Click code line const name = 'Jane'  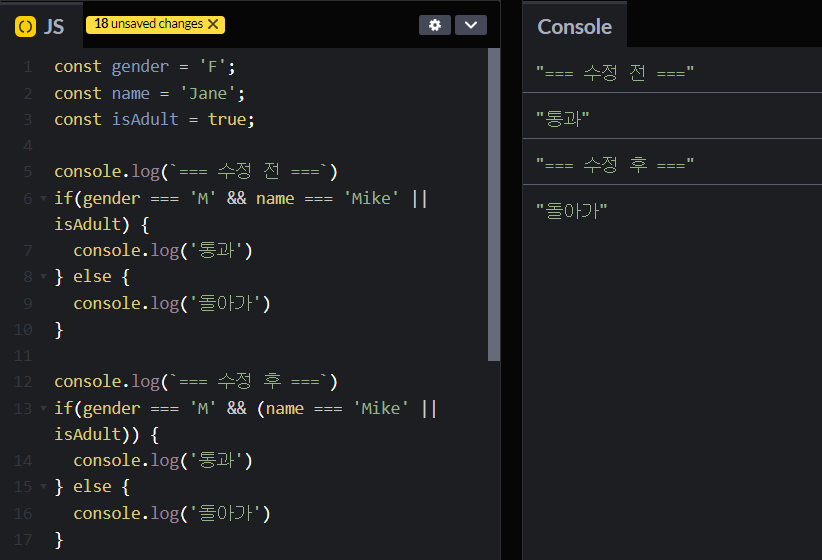[x=149, y=94]
